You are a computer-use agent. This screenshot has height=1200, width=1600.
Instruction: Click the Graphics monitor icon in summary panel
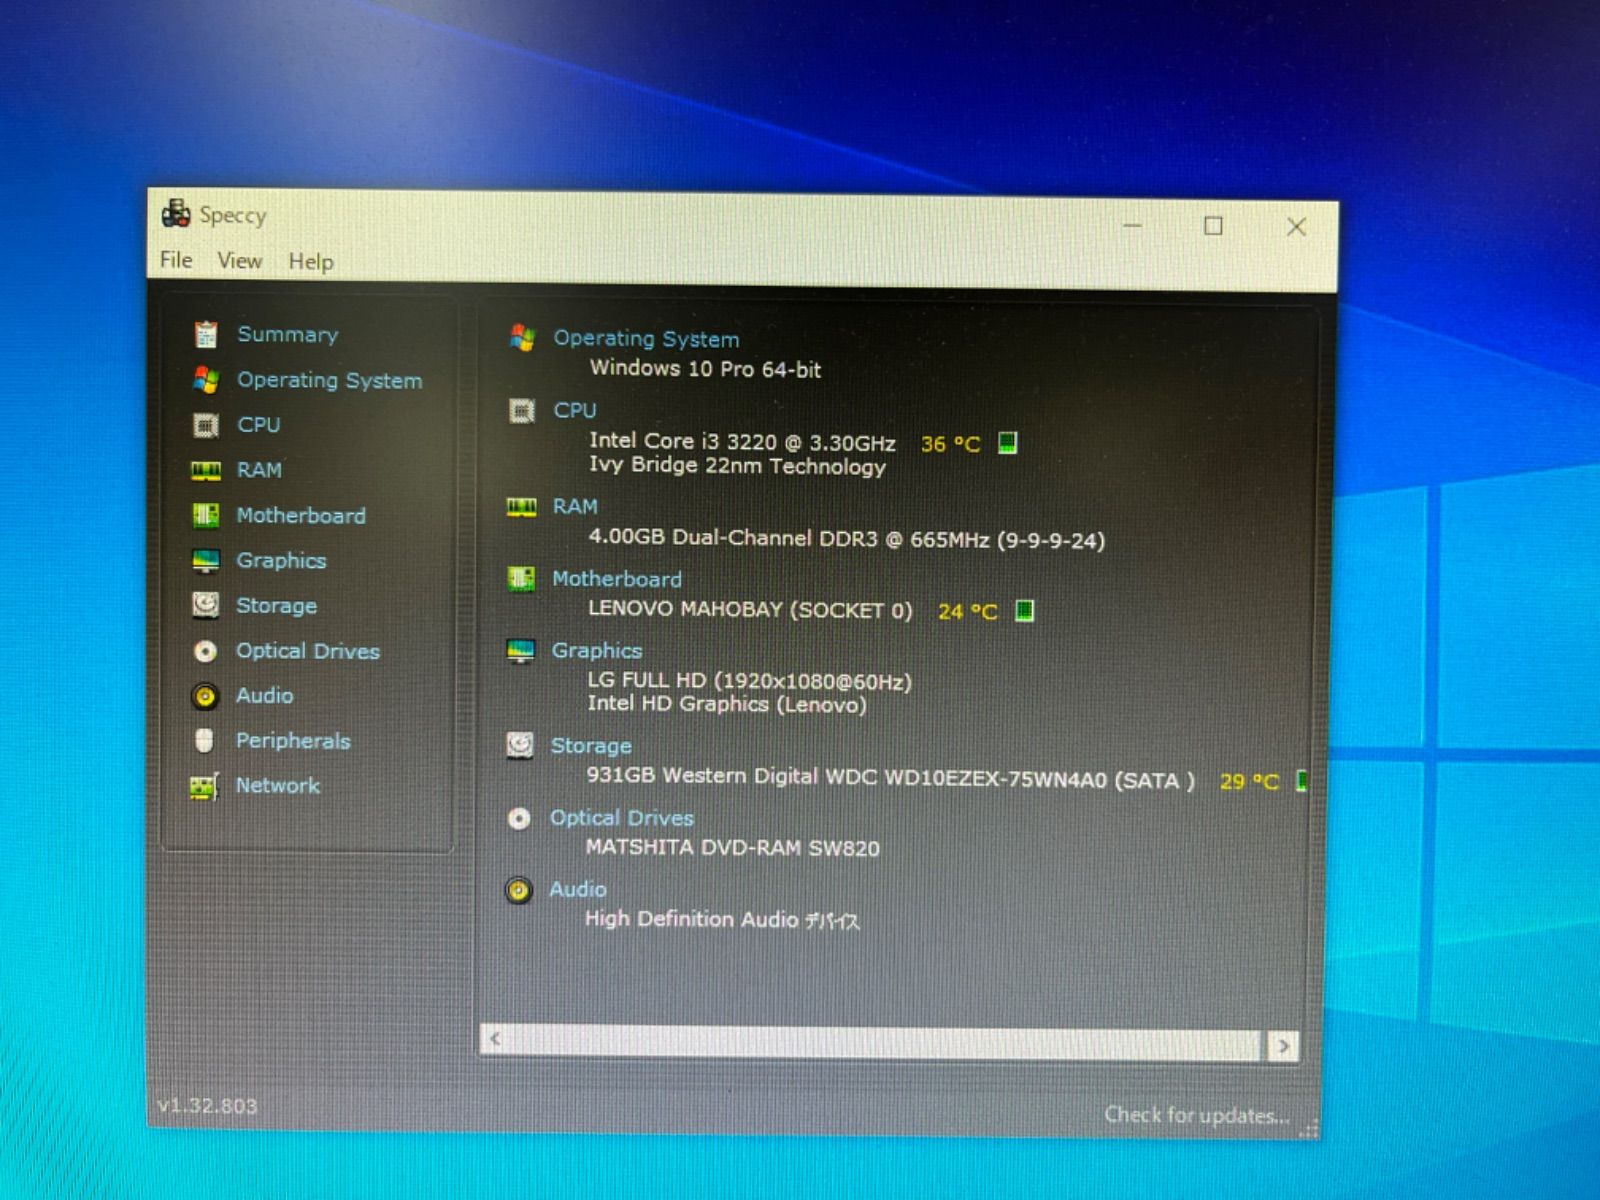click(x=521, y=651)
